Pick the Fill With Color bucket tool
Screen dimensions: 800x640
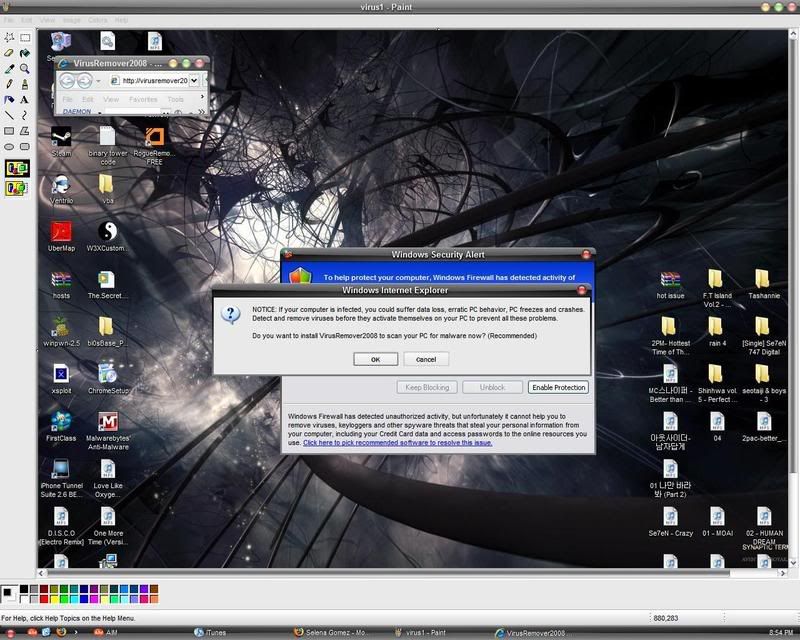coord(24,53)
